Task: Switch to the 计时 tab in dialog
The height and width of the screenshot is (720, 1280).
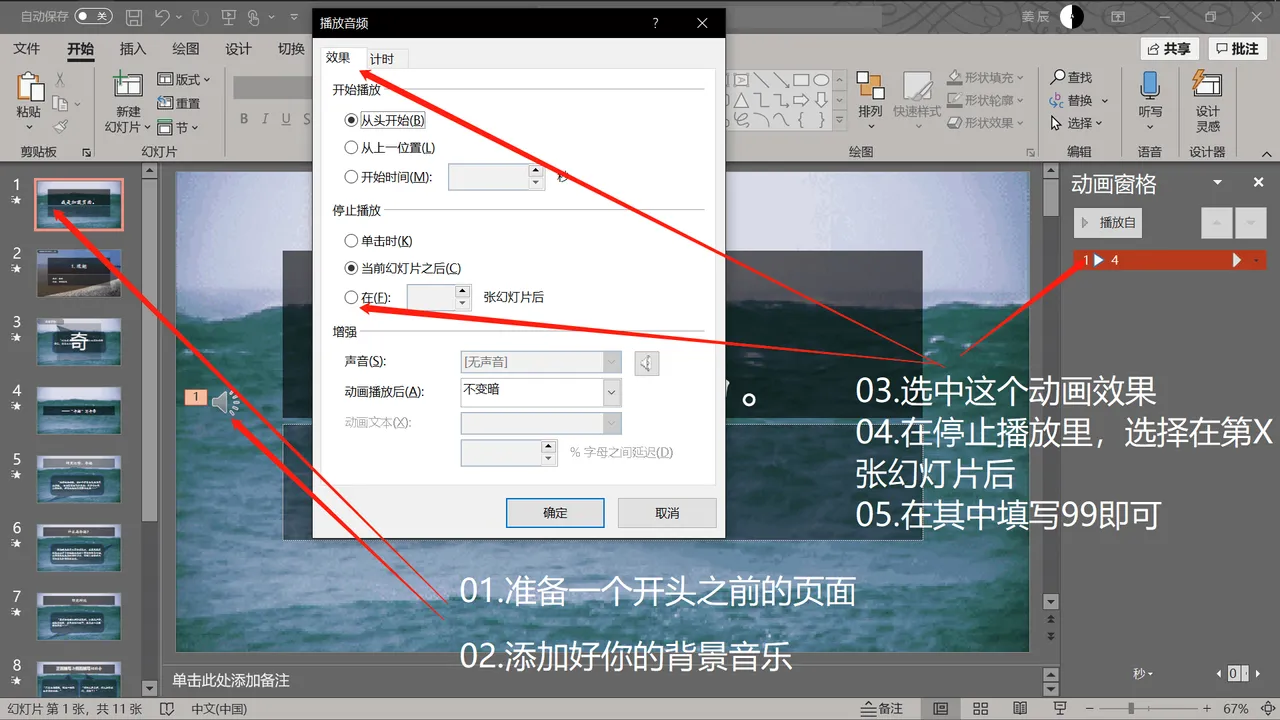Action: [x=382, y=60]
